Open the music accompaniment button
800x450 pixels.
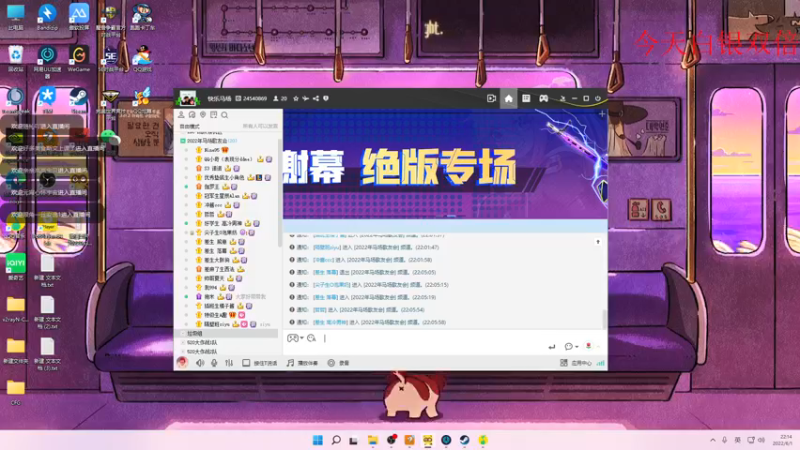click(302, 363)
